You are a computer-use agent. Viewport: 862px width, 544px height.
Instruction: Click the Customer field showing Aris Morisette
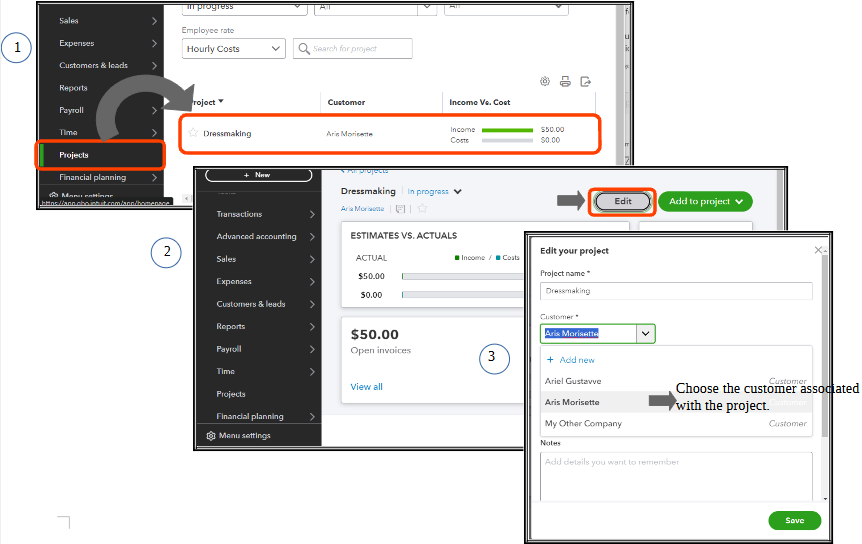coord(589,334)
